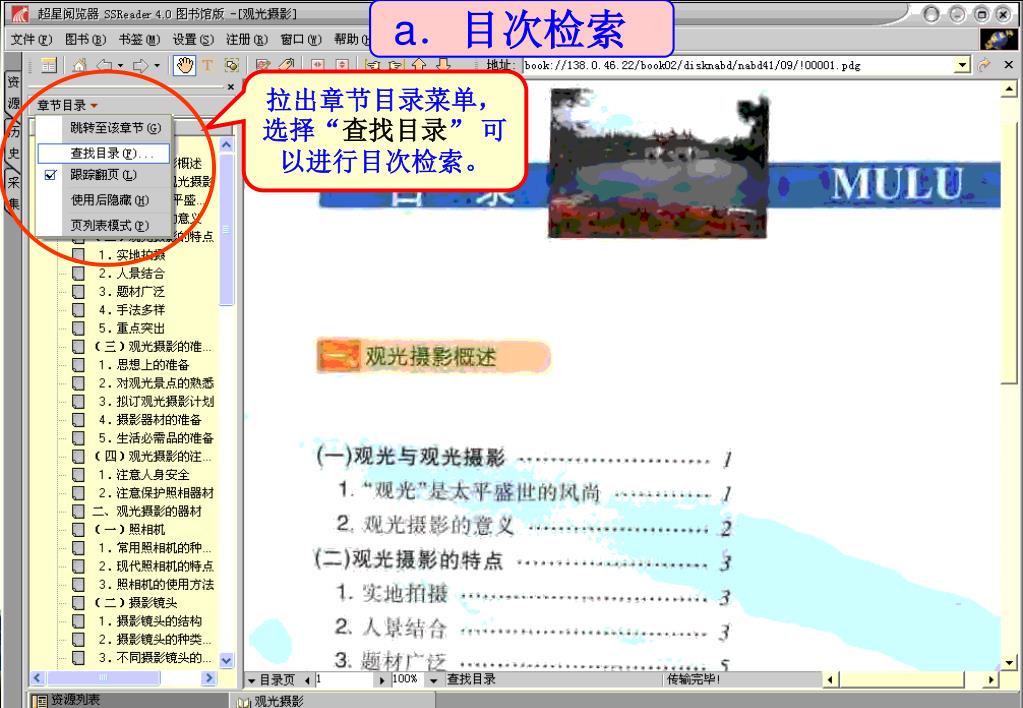Click page icon beside 3. 拟订观光摄影计划
Screen dimensions: 1023x708
click(x=78, y=401)
